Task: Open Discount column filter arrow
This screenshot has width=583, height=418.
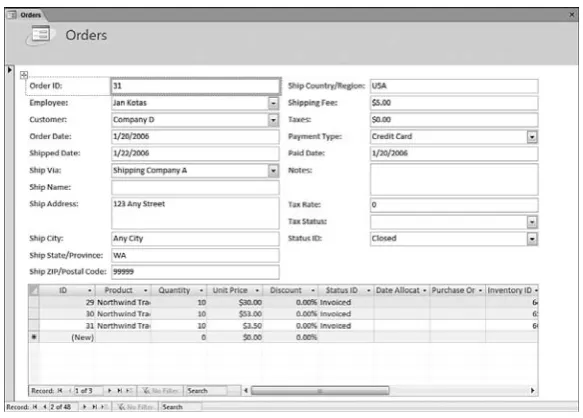Action: tap(313, 290)
